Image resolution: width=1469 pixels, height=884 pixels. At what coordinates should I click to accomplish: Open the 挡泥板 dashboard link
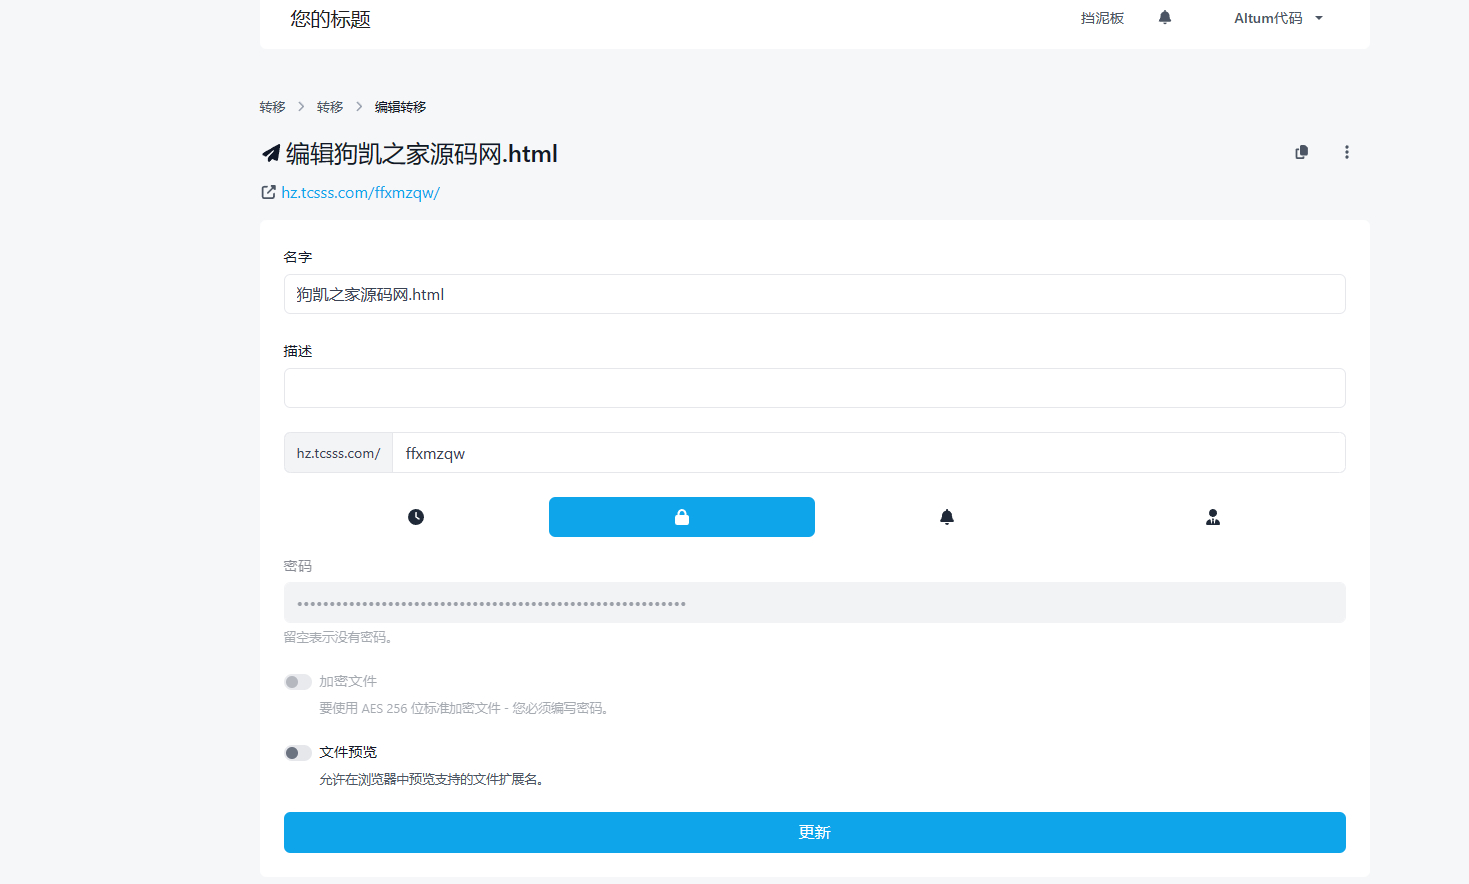(1102, 18)
